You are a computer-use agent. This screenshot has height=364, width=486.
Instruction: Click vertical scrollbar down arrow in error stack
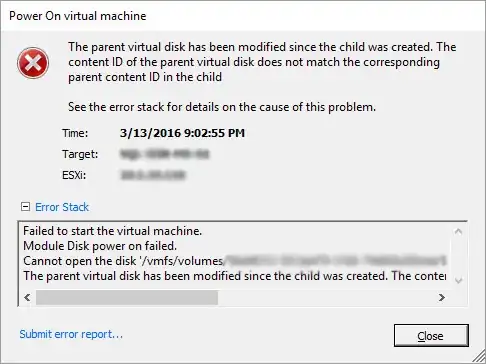(458, 281)
